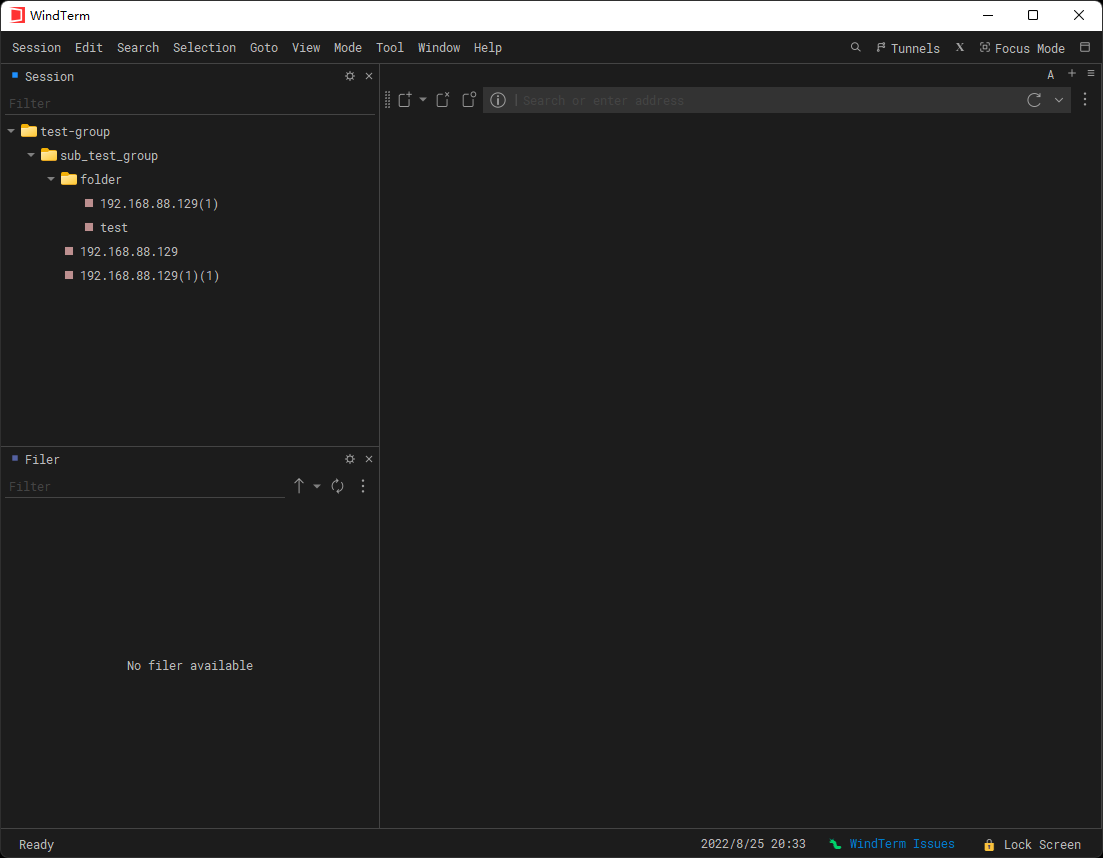Collapse the sub_test_group folder

pos(31,155)
